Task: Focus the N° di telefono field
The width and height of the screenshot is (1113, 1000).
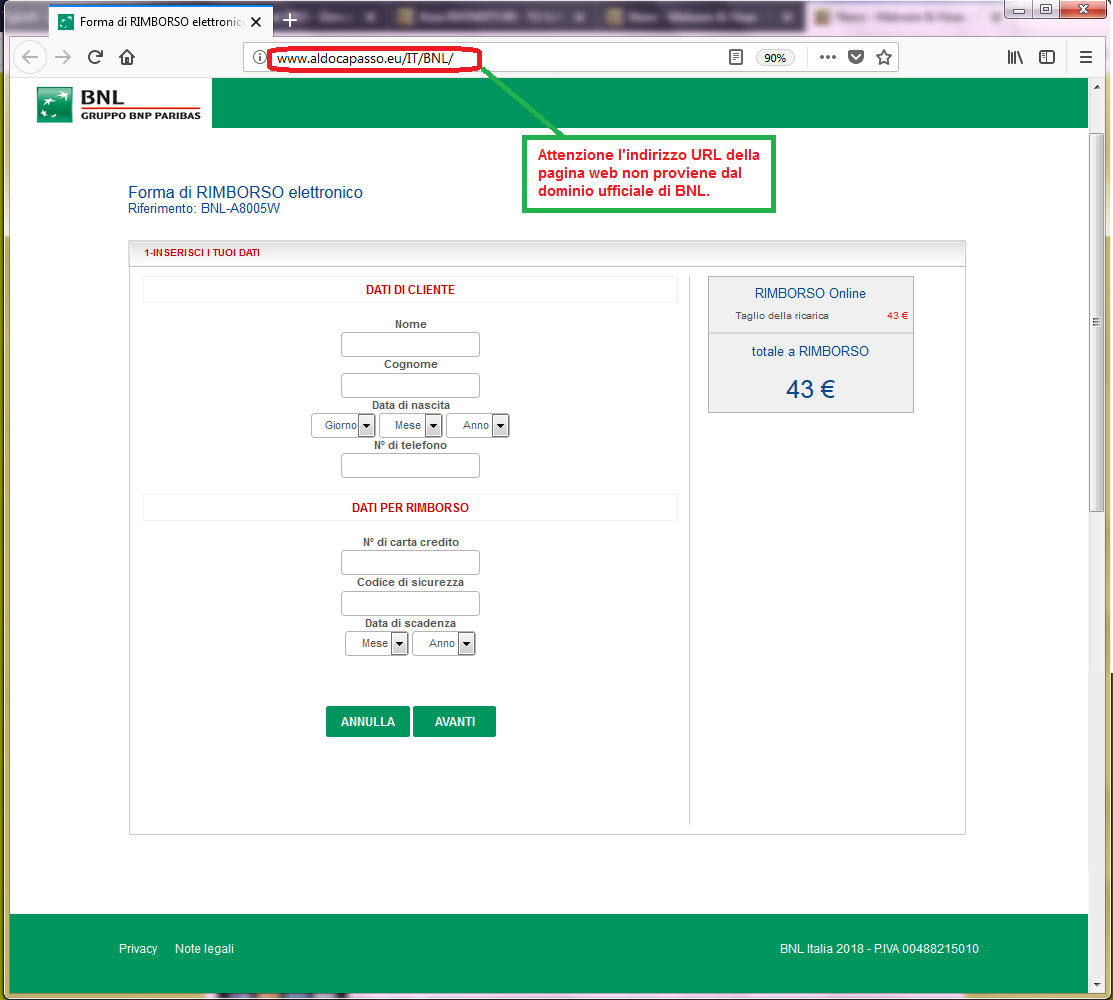Action: (x=410, y=466)
